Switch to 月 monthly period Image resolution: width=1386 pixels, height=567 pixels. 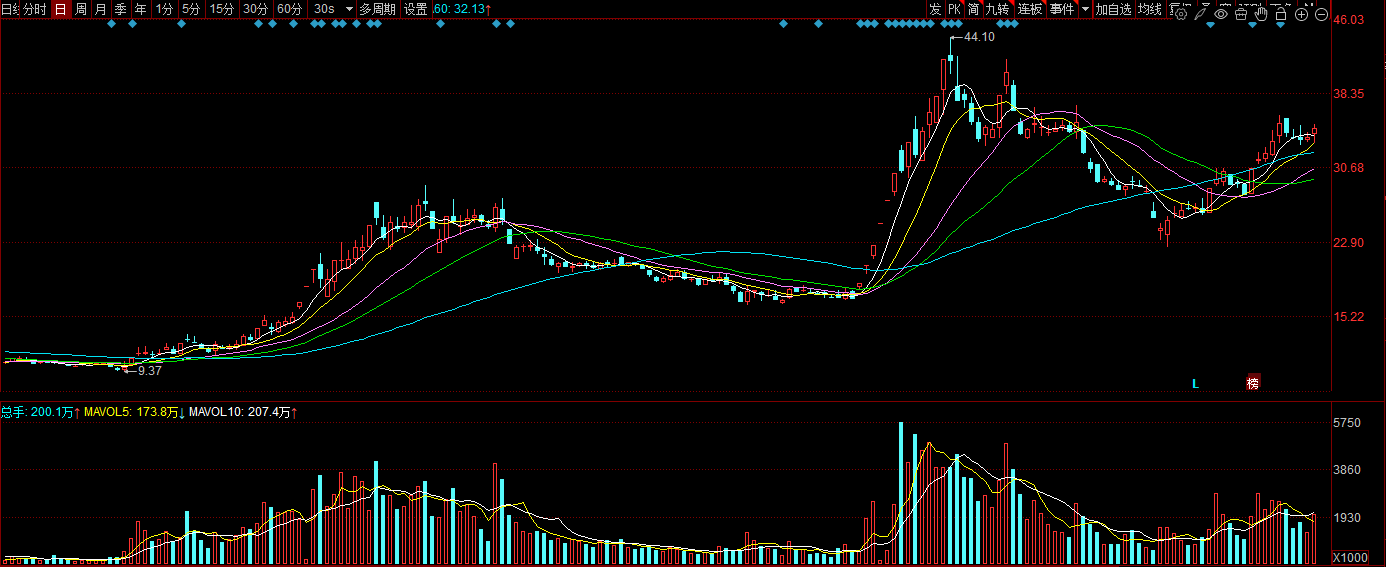click(x=100, y=9)
